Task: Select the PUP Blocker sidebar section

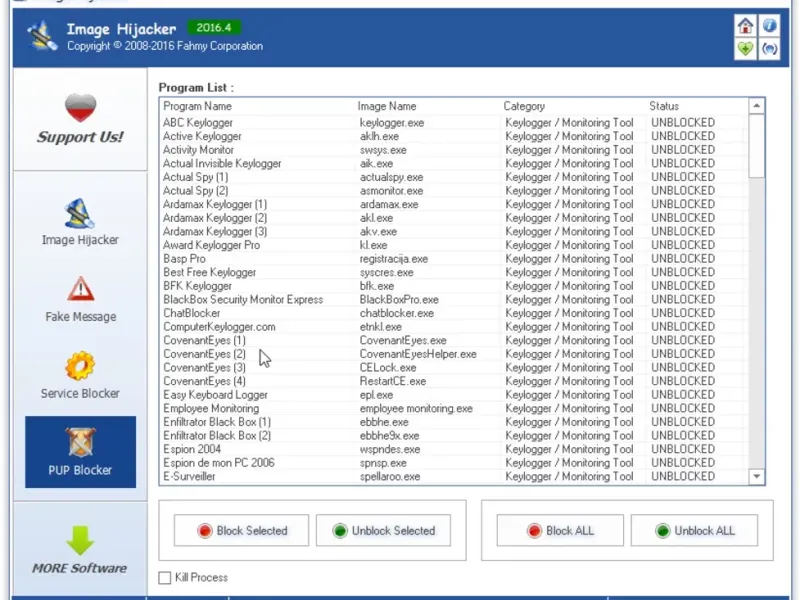Action: (x=81, y=452)
